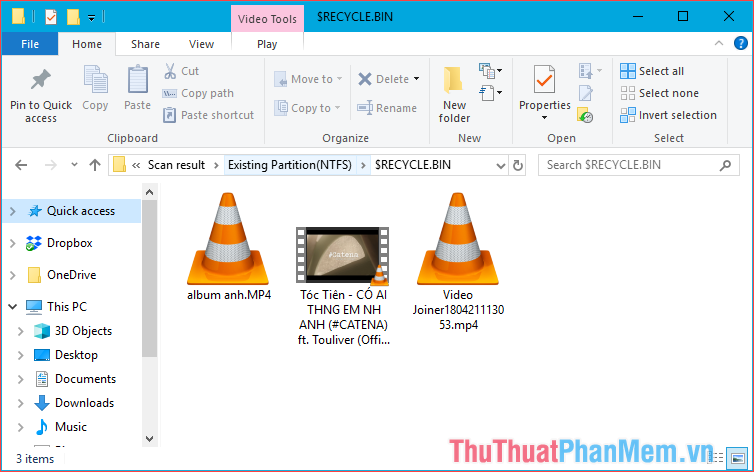This screenshot has height=472, width=754.
Task: Click Select none
Action: tap(660, 93)
